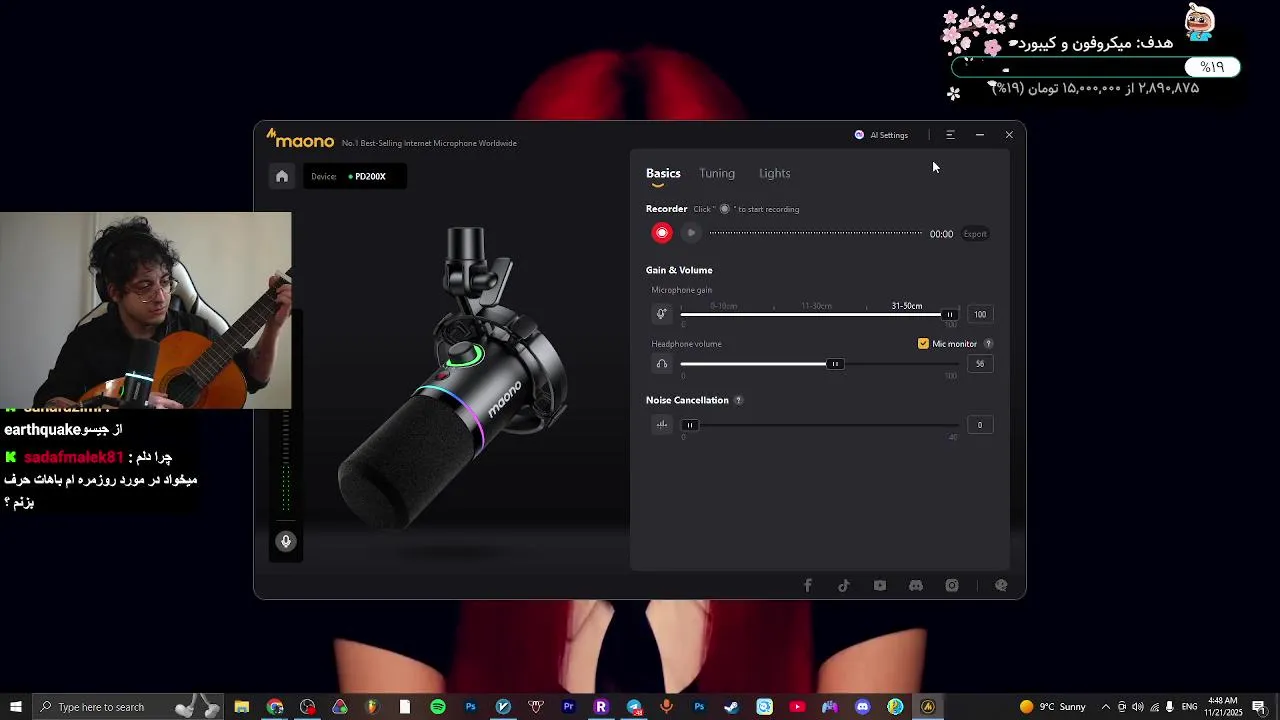Click the noise cancellation slider handle
1280x720 pixels.
[689, 425]
